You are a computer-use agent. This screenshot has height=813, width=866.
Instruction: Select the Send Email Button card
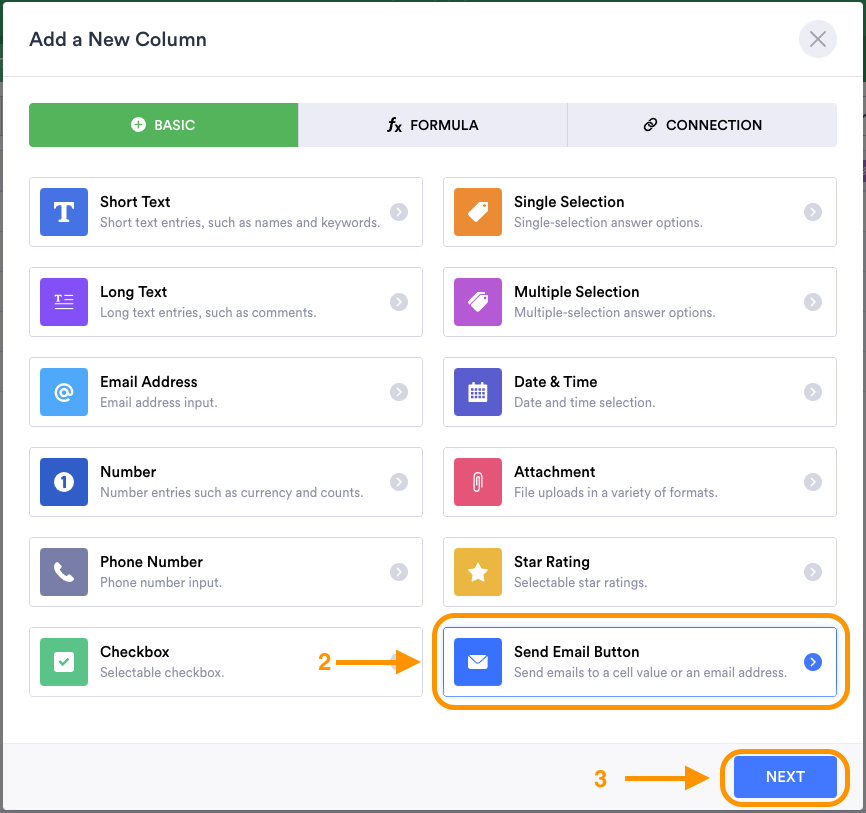point(640,662)
